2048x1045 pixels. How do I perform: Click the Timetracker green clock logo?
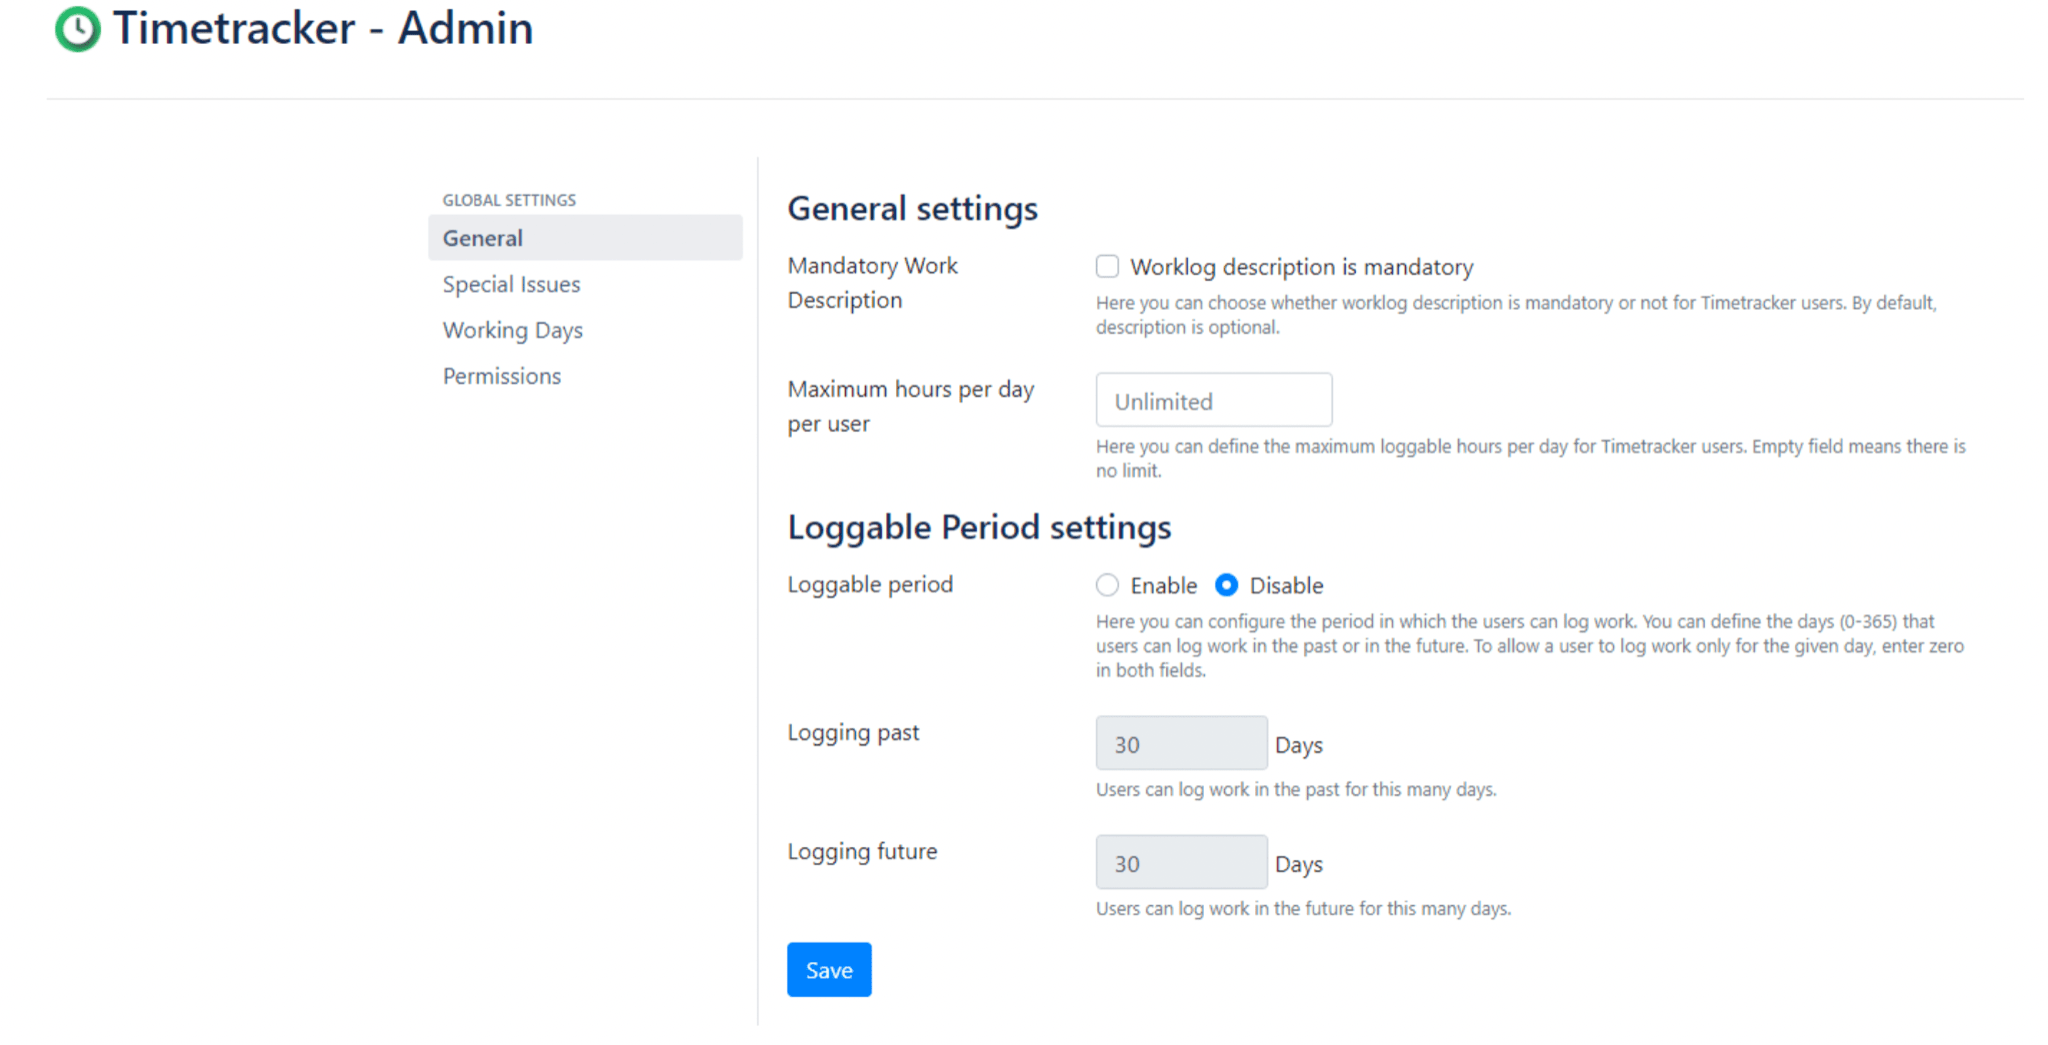click(x=76, y=29)
